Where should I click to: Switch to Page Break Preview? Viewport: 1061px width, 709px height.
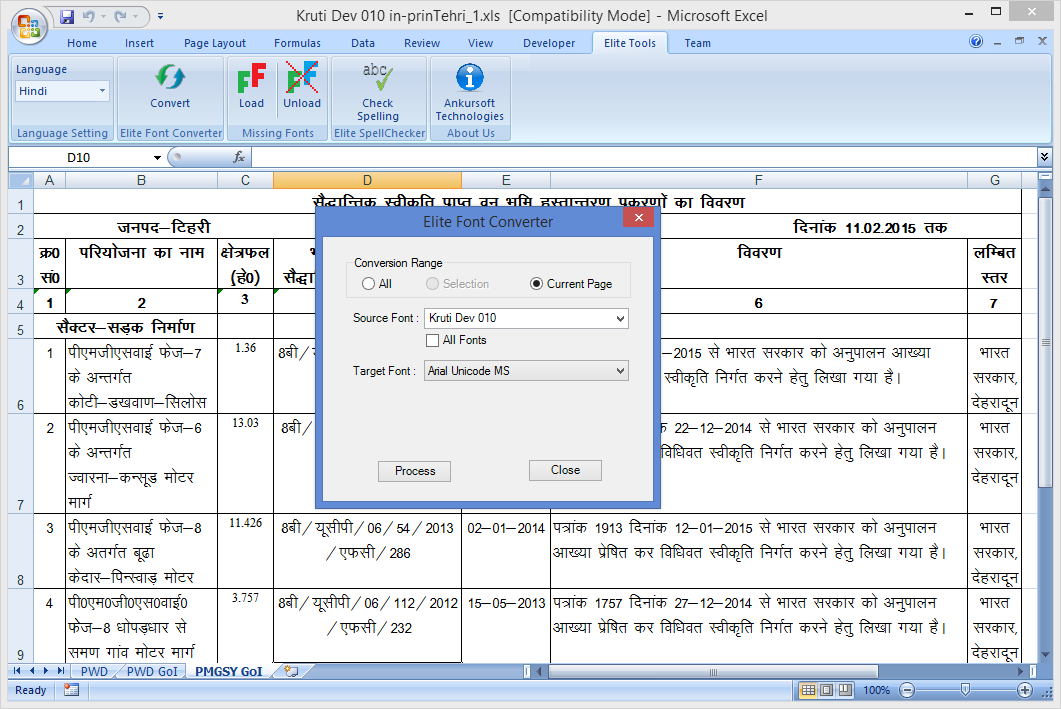(x=845, y=690)
